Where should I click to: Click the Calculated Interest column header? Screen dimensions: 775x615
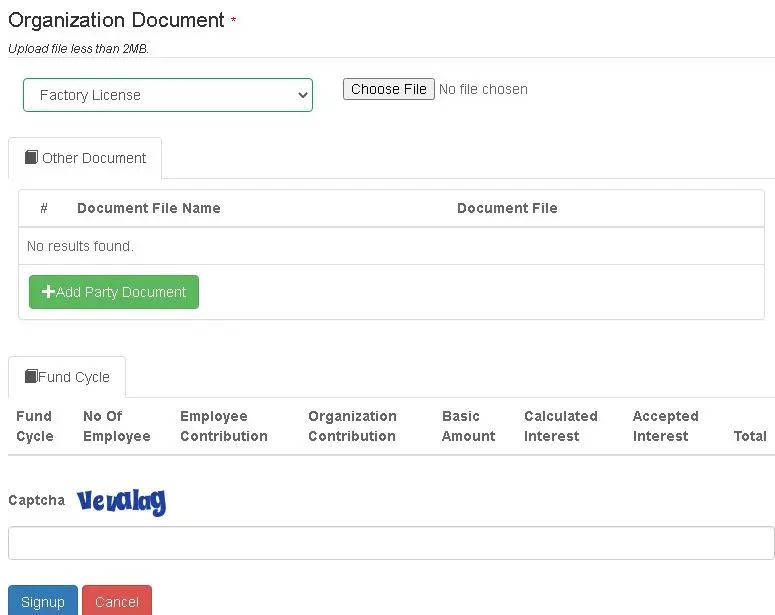[x=560, y=426]
